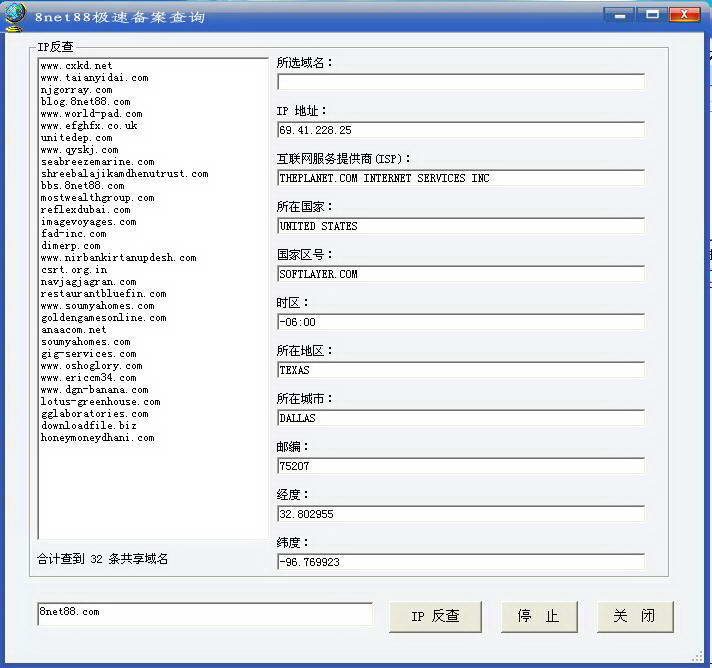The height and width of the screenshot is (668, 712).
Task: Select bbs.8net88.com in the list
Action: click(x=82, y=186)
